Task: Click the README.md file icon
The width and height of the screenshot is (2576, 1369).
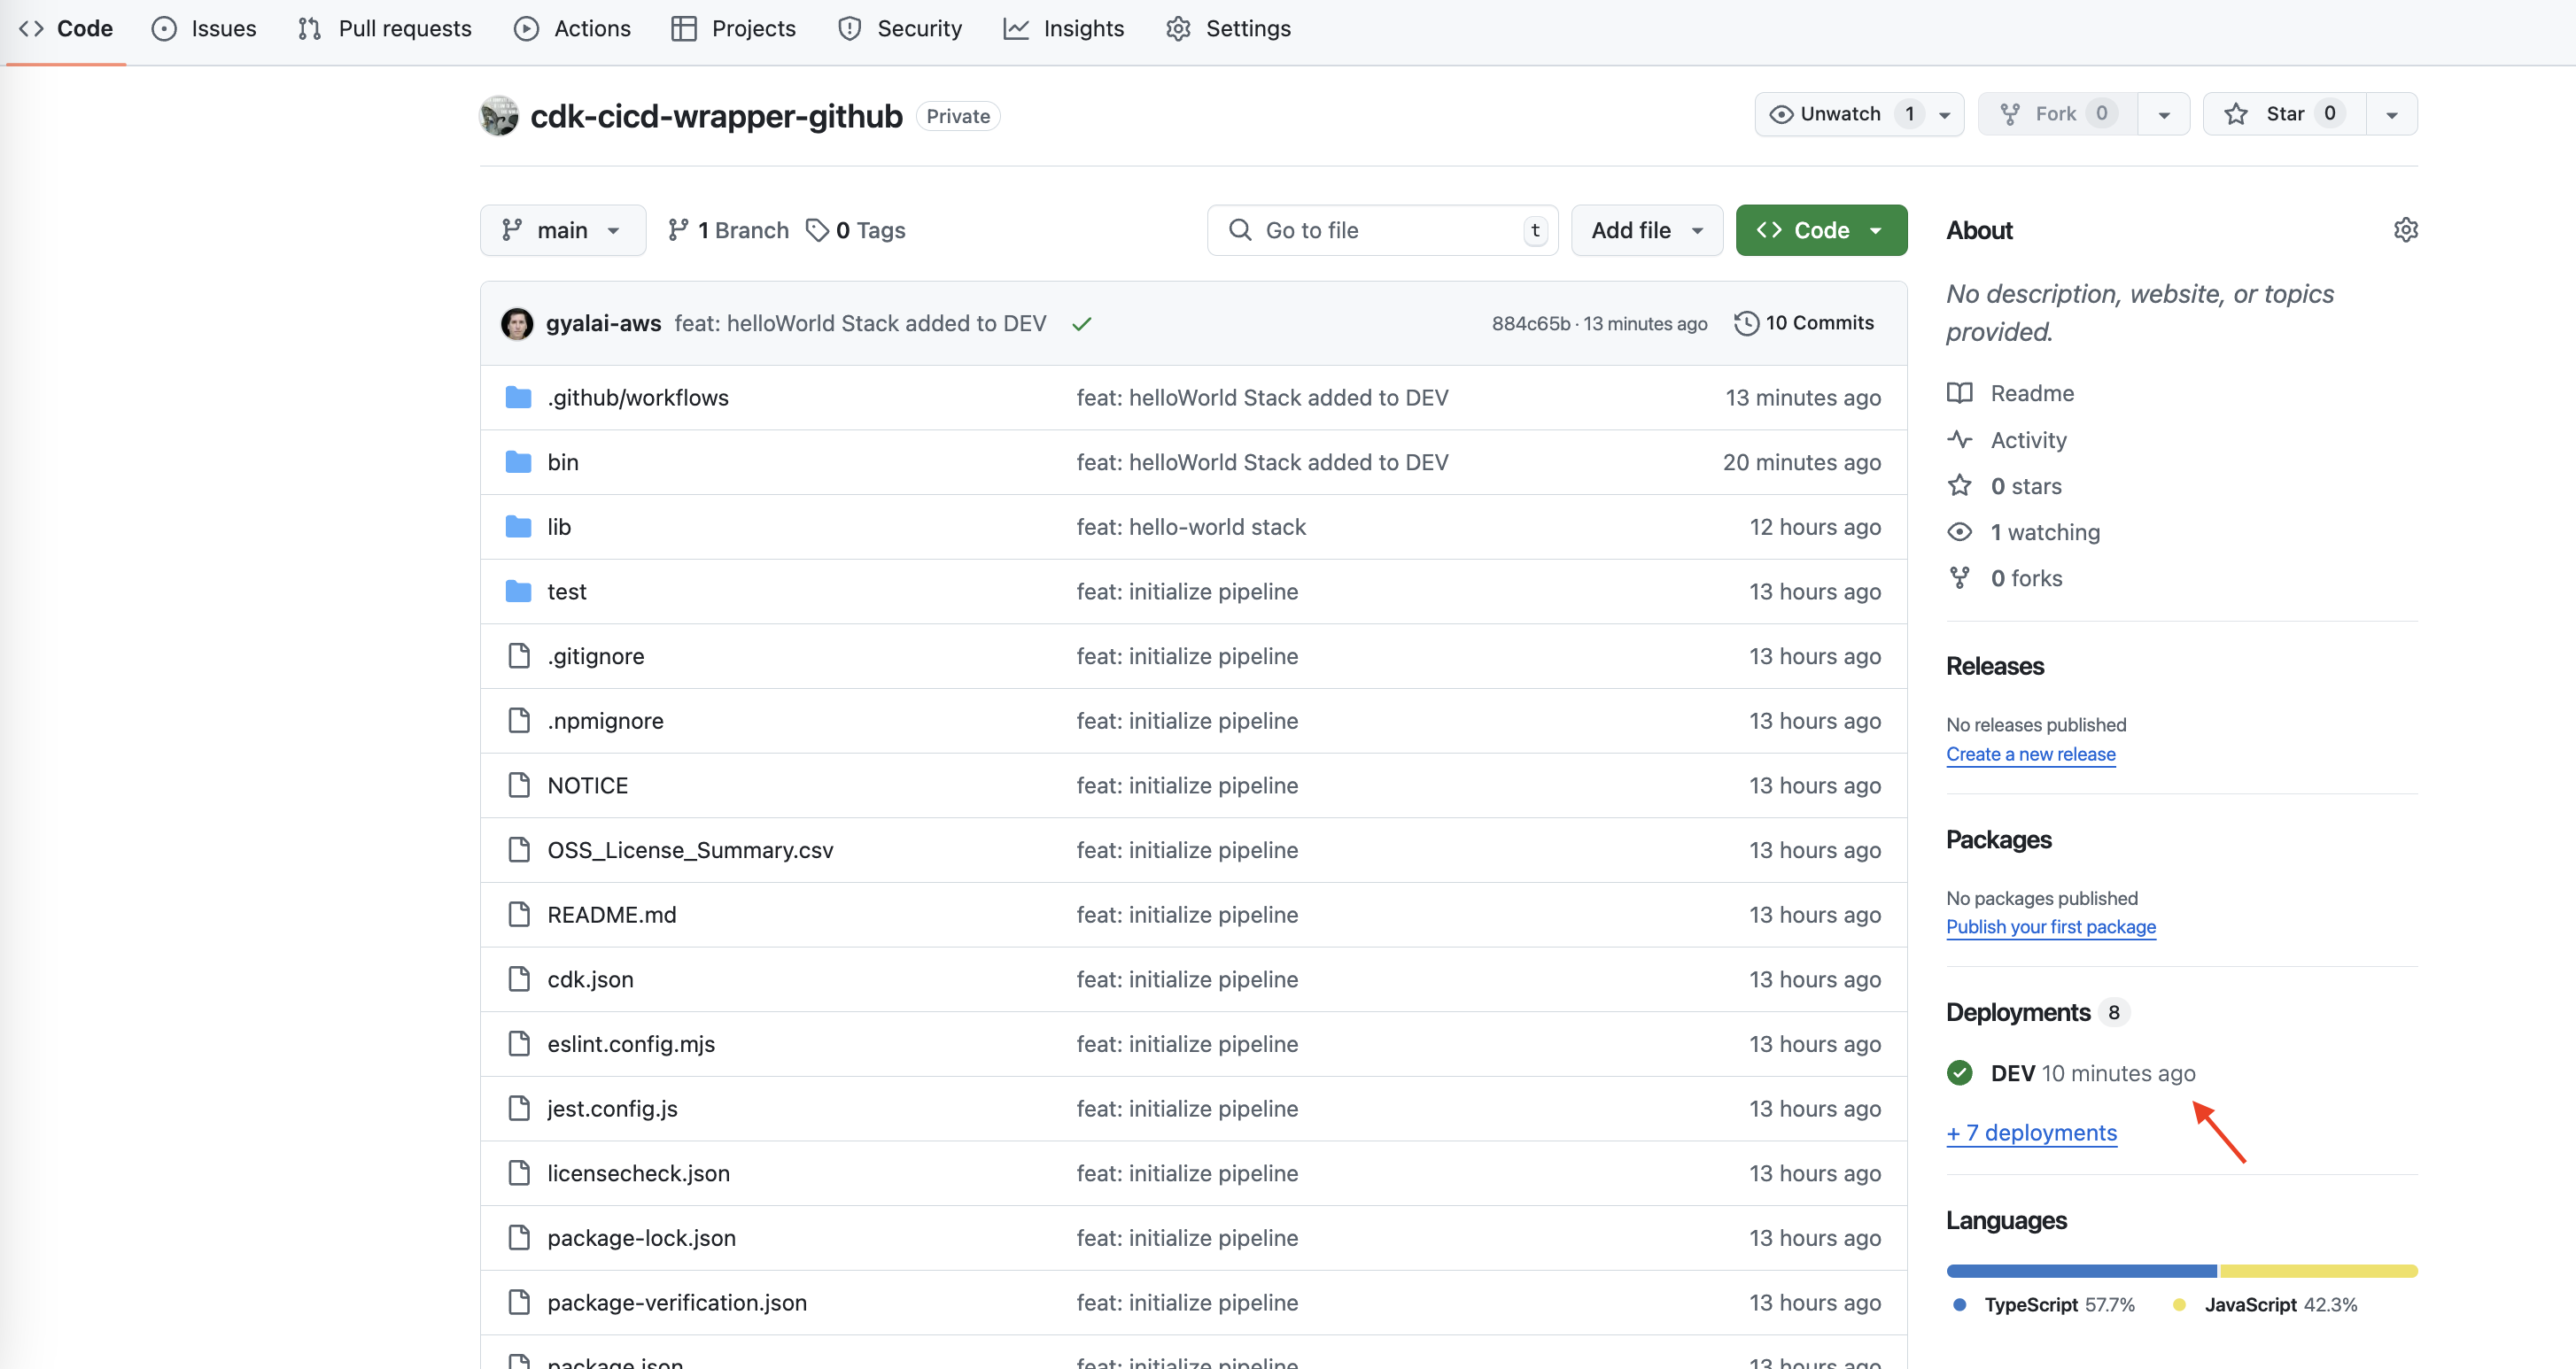Action: pos(518,914)
